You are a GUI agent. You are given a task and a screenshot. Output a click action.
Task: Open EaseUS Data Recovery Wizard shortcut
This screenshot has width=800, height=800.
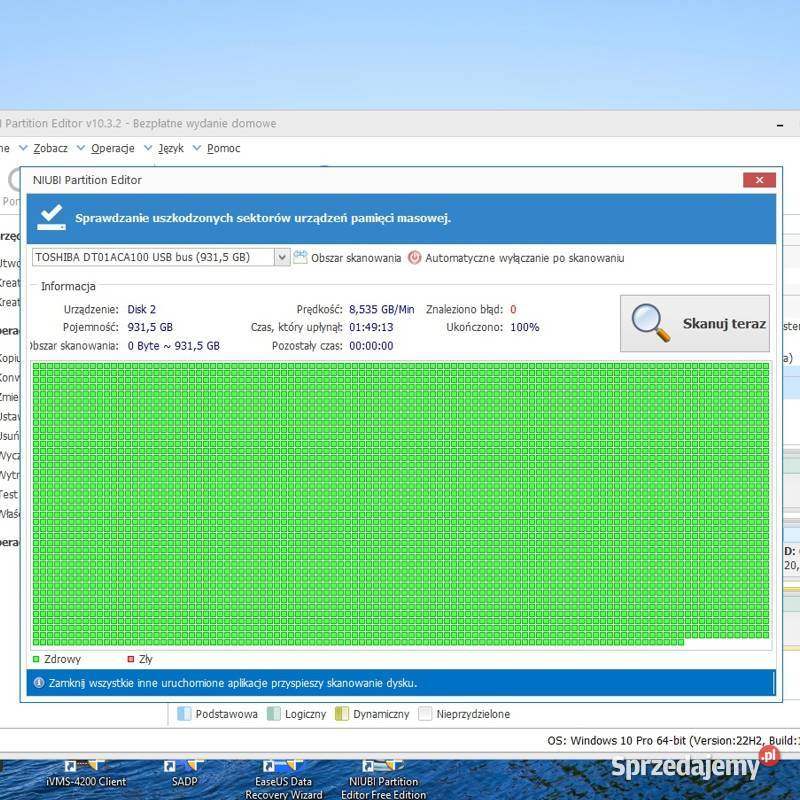(x=284, y=781)
